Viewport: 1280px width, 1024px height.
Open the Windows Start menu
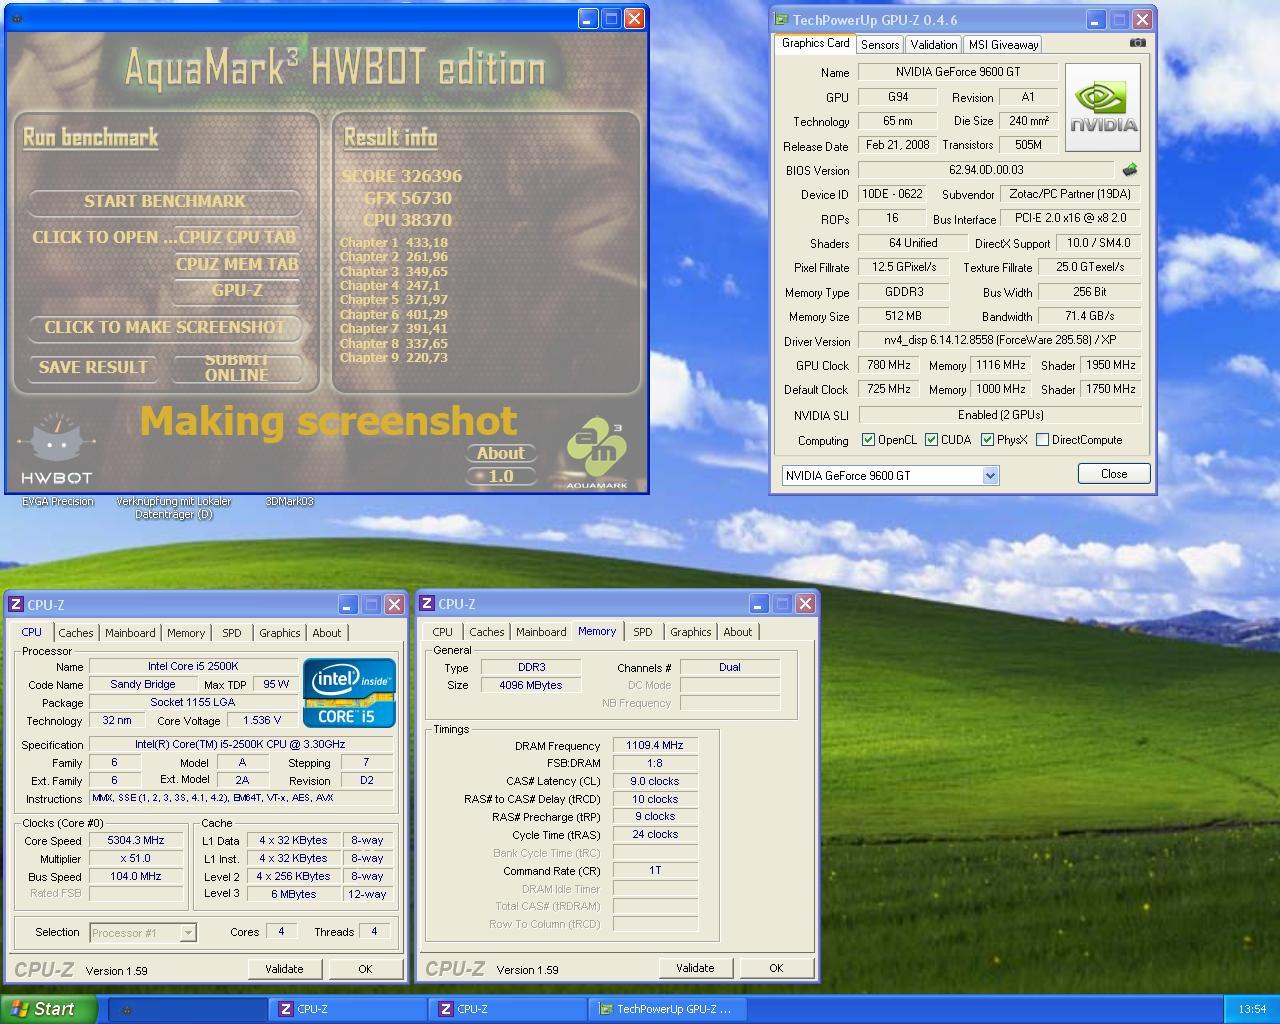[49, 1009]
